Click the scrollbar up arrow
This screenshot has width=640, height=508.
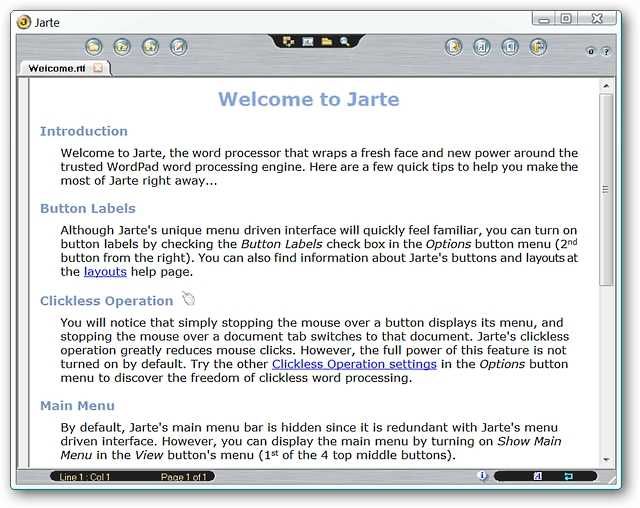606,86
